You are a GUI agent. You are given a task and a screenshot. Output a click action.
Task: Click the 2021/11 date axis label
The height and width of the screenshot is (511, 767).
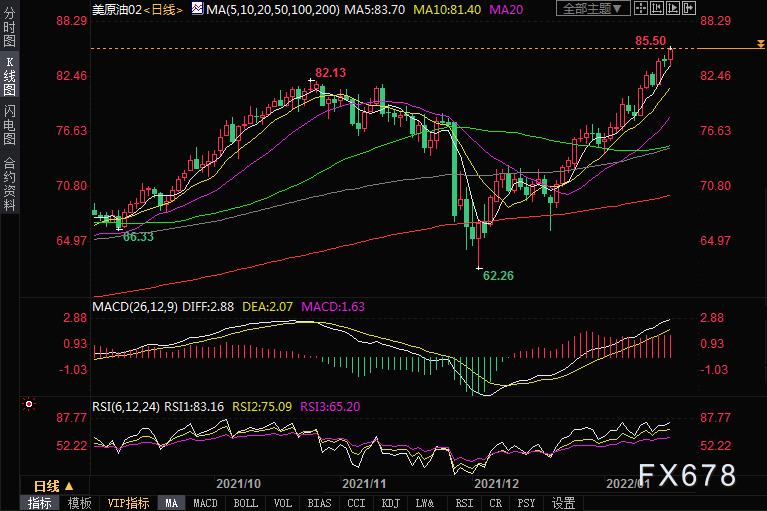pyautogui.click(x=364, y=484)
